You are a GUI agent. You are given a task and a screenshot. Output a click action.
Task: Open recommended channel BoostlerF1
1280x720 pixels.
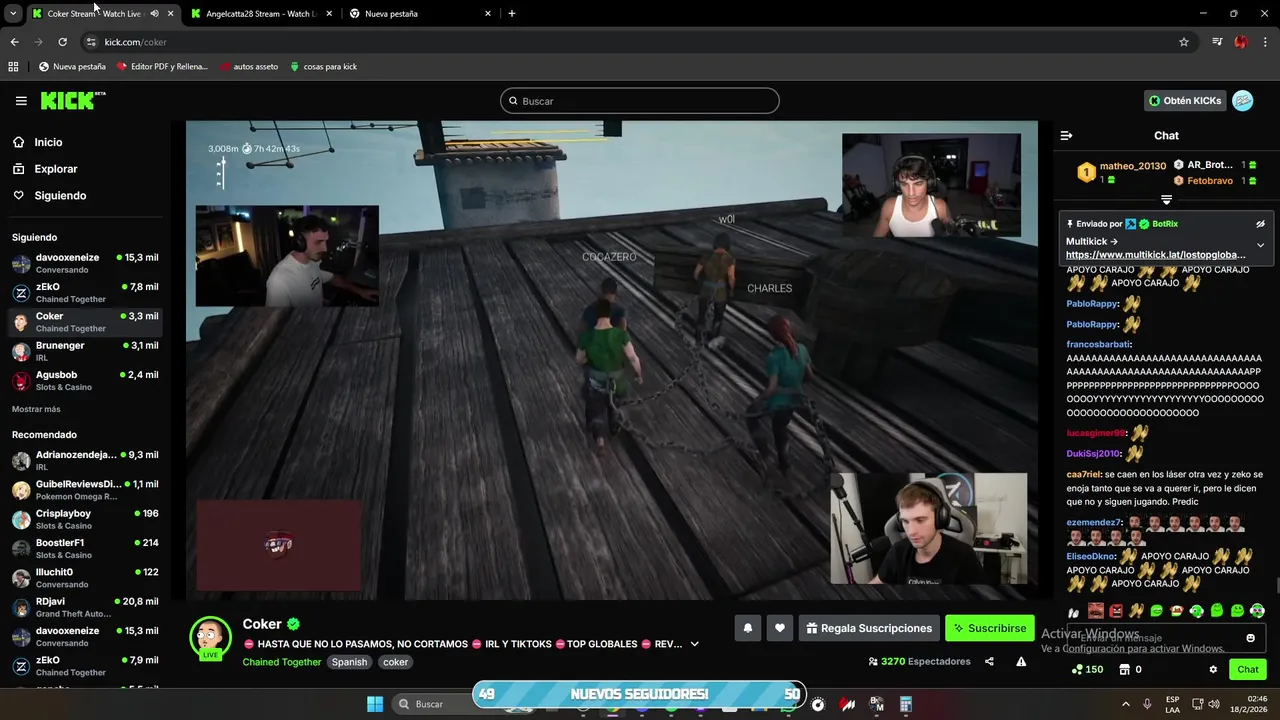tap(85, 548)
